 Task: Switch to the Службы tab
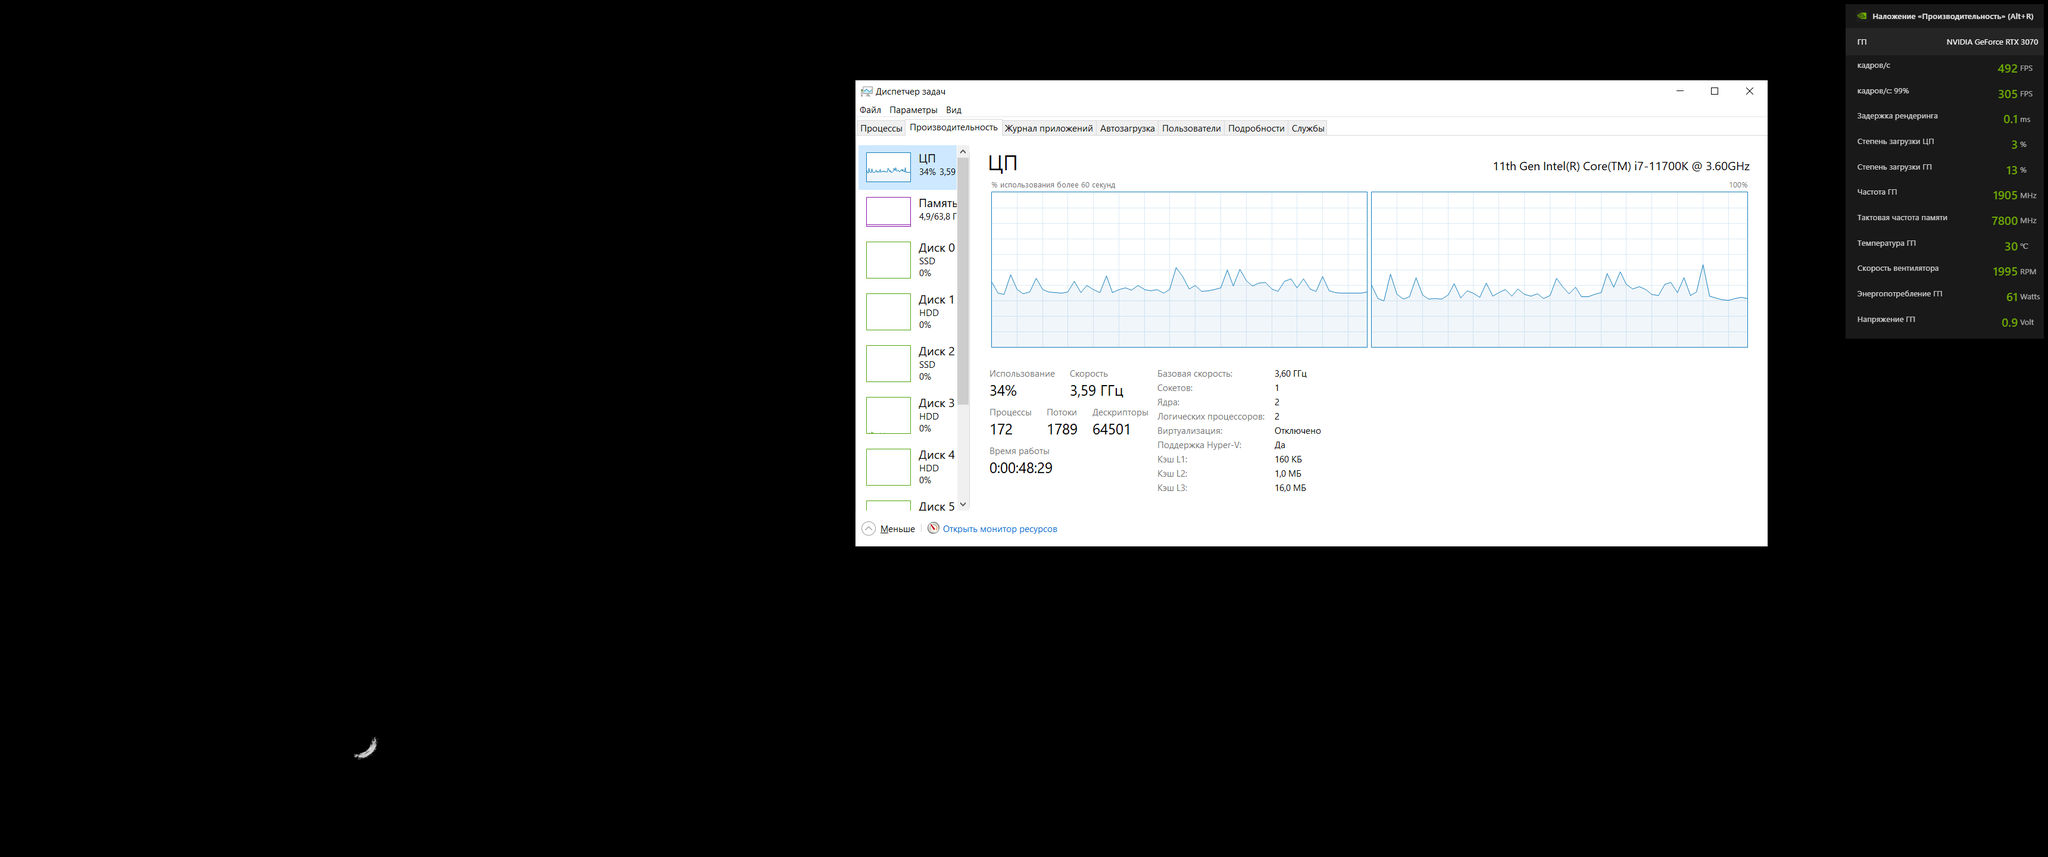(1307, 128)
